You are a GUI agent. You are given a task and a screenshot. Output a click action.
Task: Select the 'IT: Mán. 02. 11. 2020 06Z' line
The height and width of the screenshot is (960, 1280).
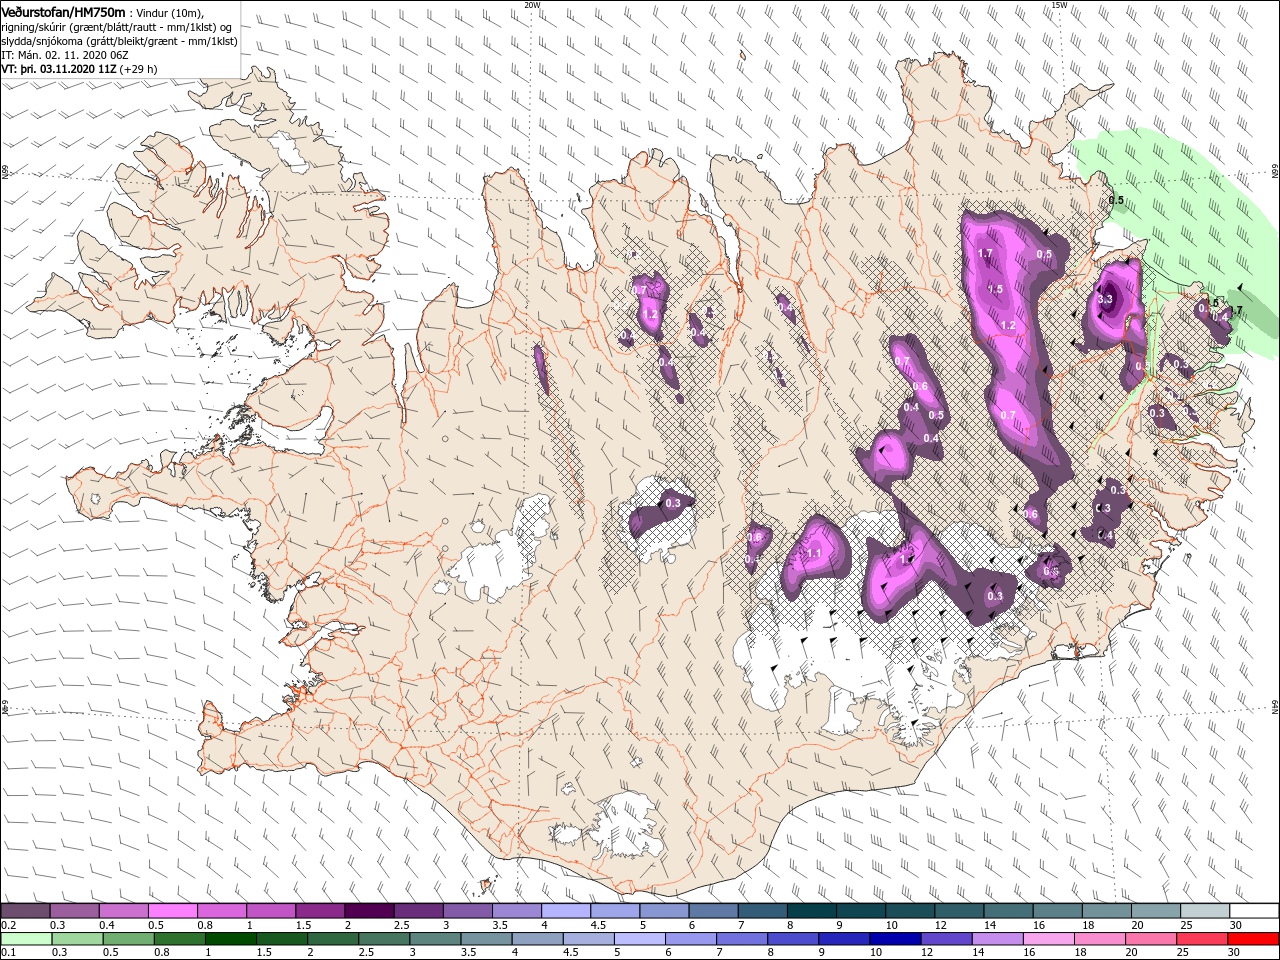coord(65,55)
